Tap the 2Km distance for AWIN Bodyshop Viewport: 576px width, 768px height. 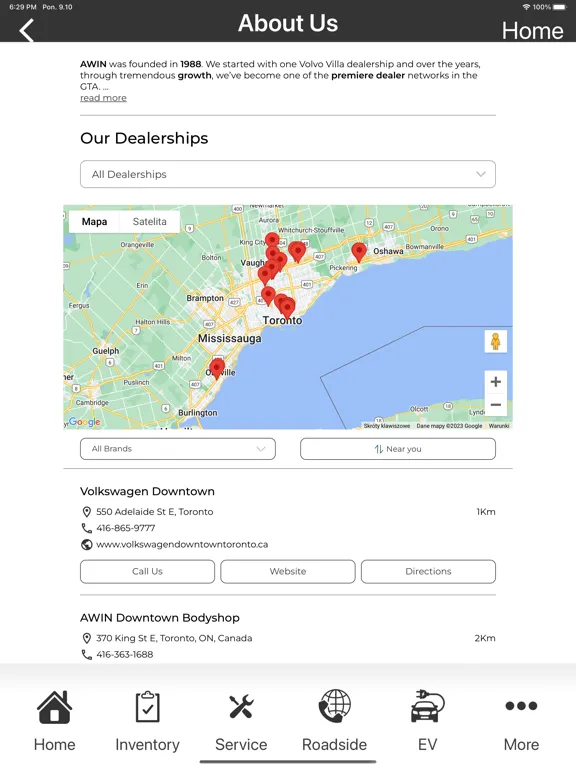485,638
